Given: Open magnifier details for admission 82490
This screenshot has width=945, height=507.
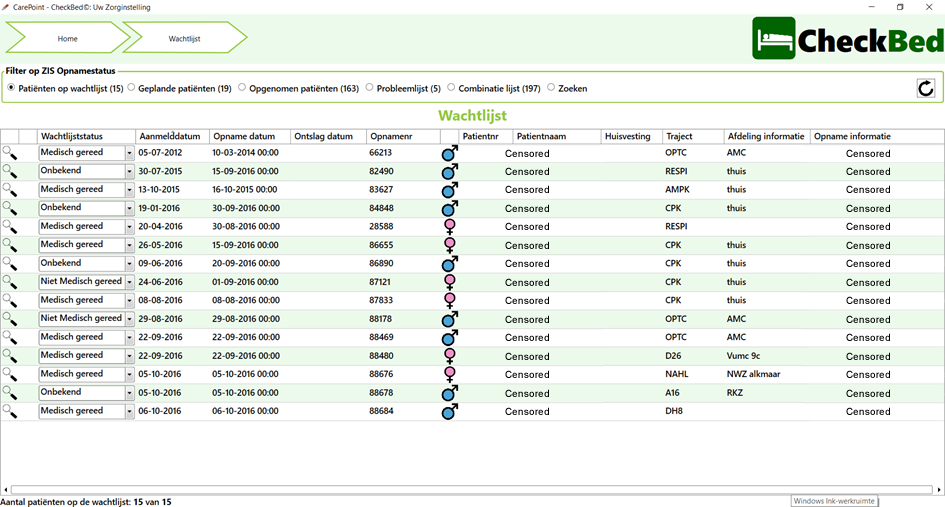Looking at the screenshot, I should (10, 171).
